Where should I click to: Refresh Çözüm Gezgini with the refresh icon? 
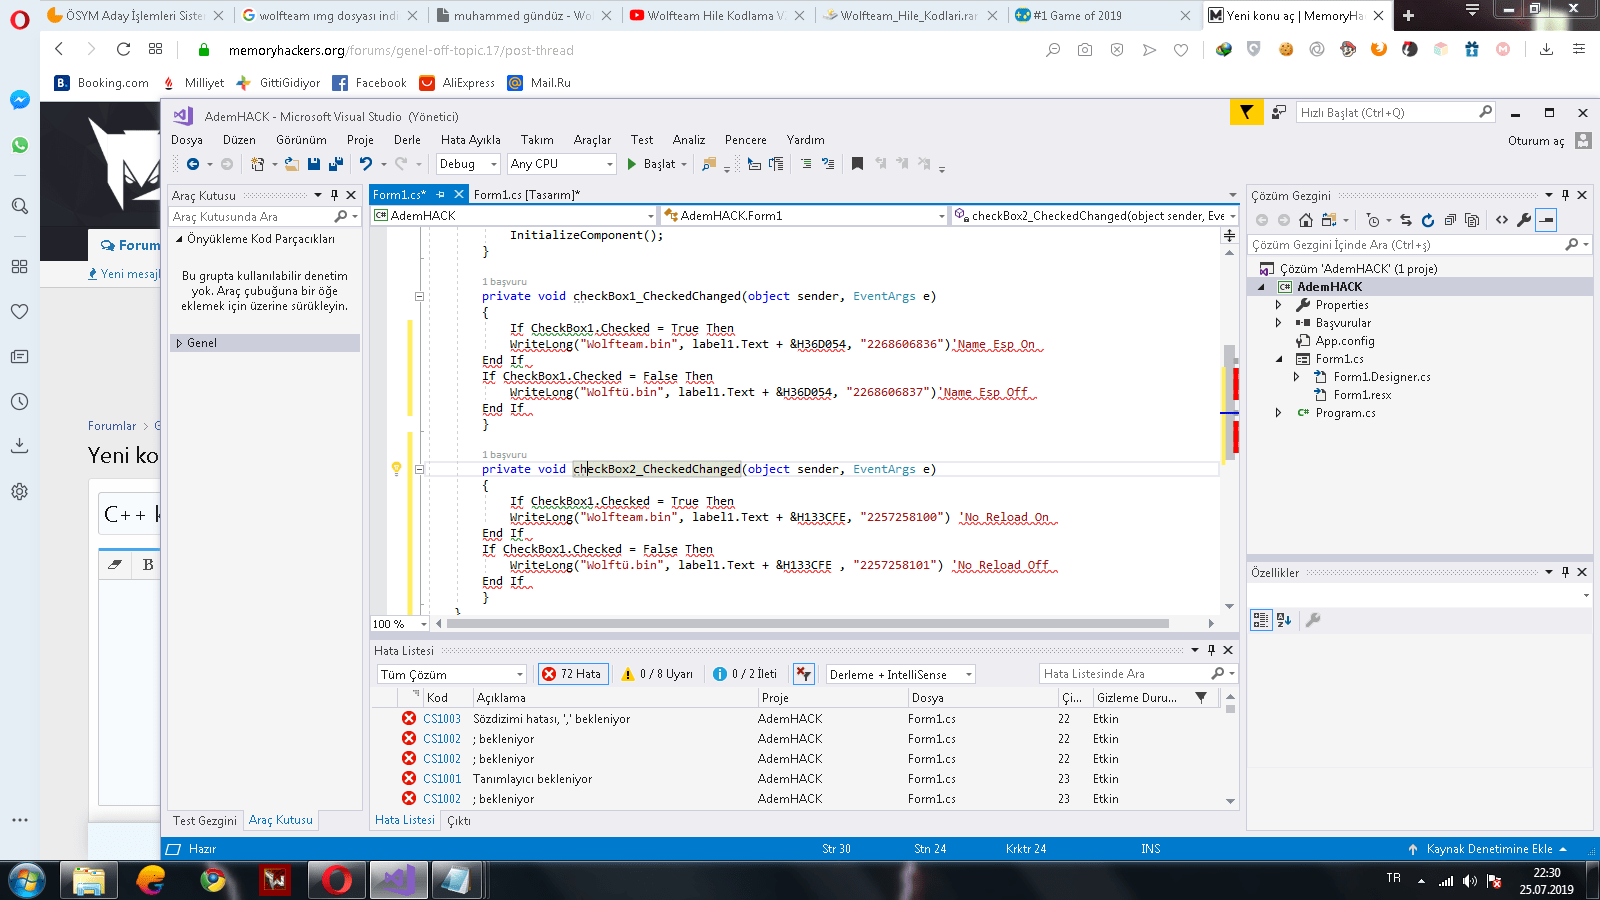point(1428,220)
